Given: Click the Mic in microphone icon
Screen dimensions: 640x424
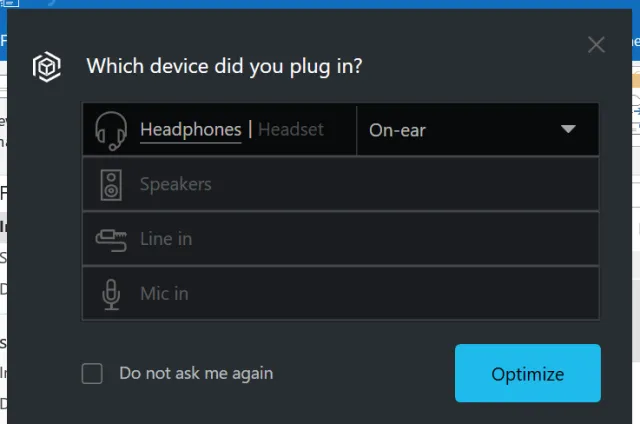Looking at the screenshot, I should tap(111, 294).
